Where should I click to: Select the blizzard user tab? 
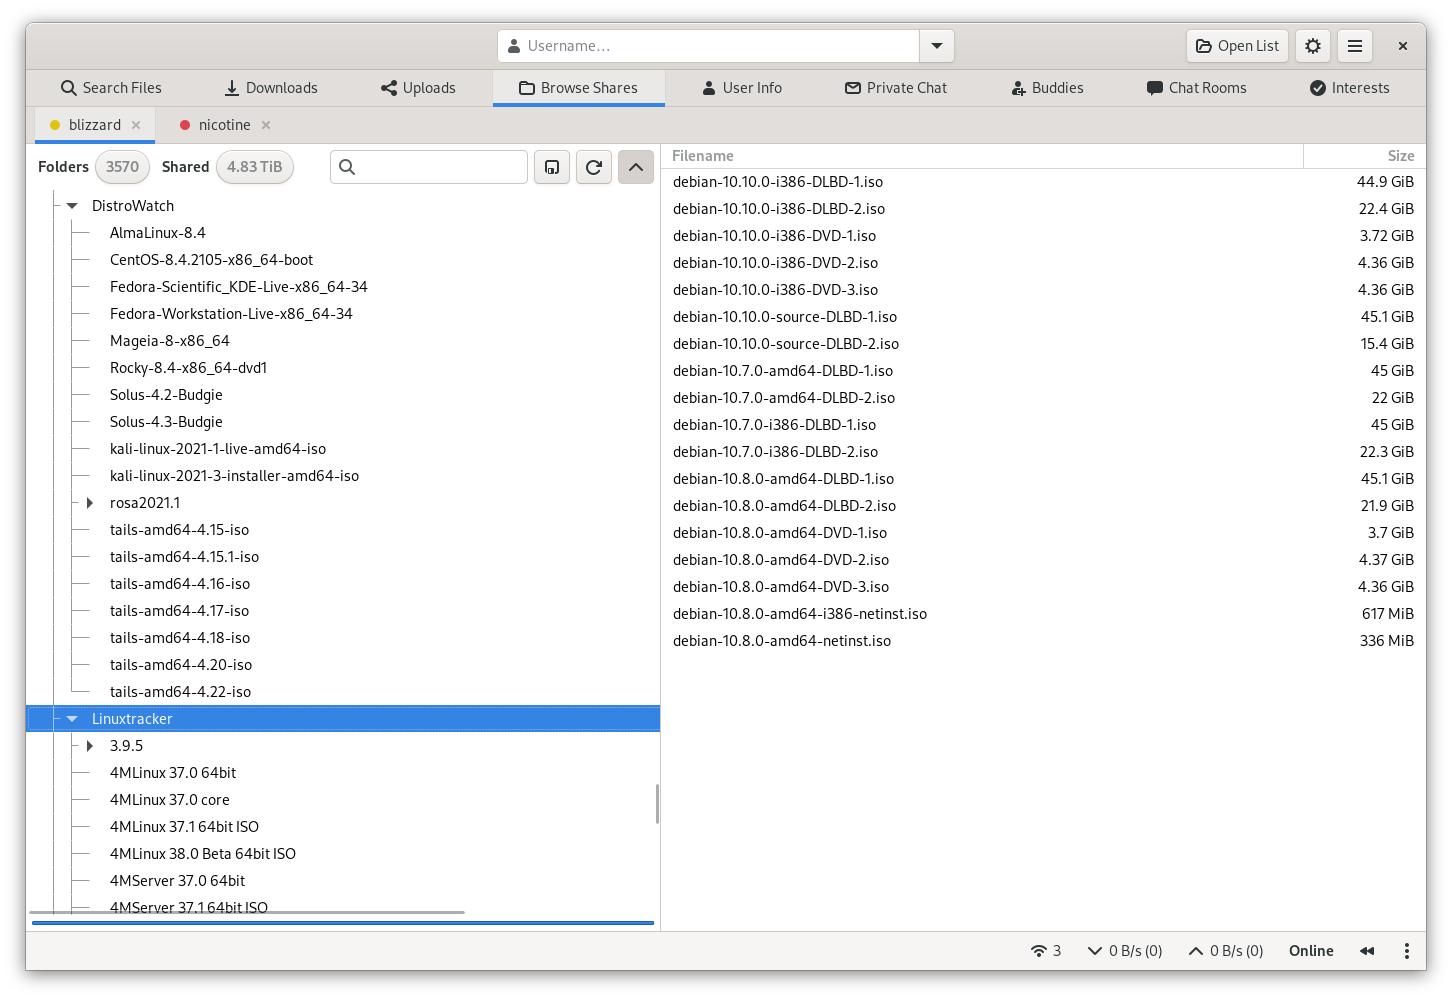pos(95,125)
